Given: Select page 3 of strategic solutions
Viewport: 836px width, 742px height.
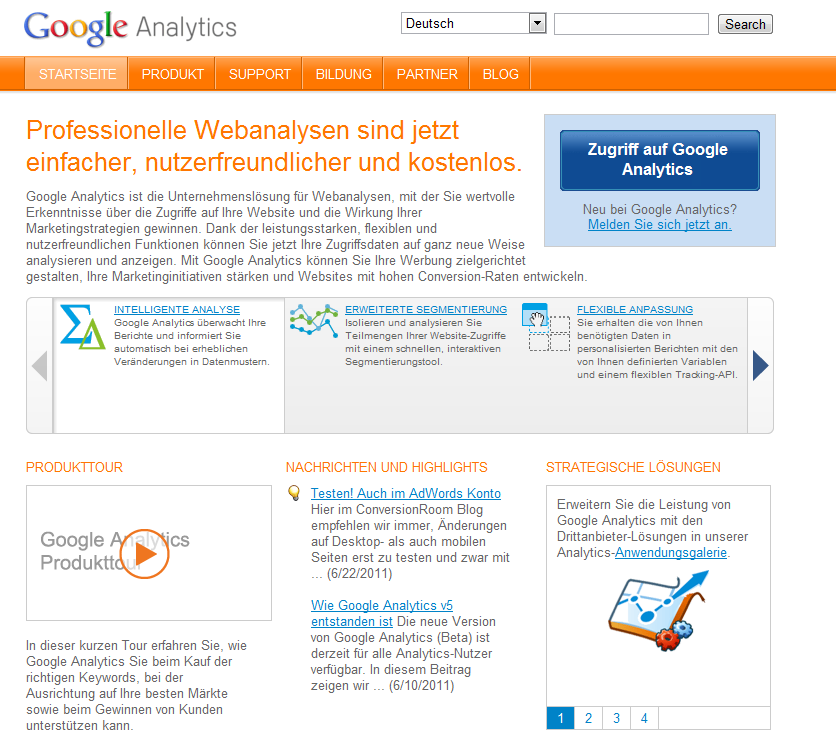Looking at the screenshot, I should [x=616, y=718].
